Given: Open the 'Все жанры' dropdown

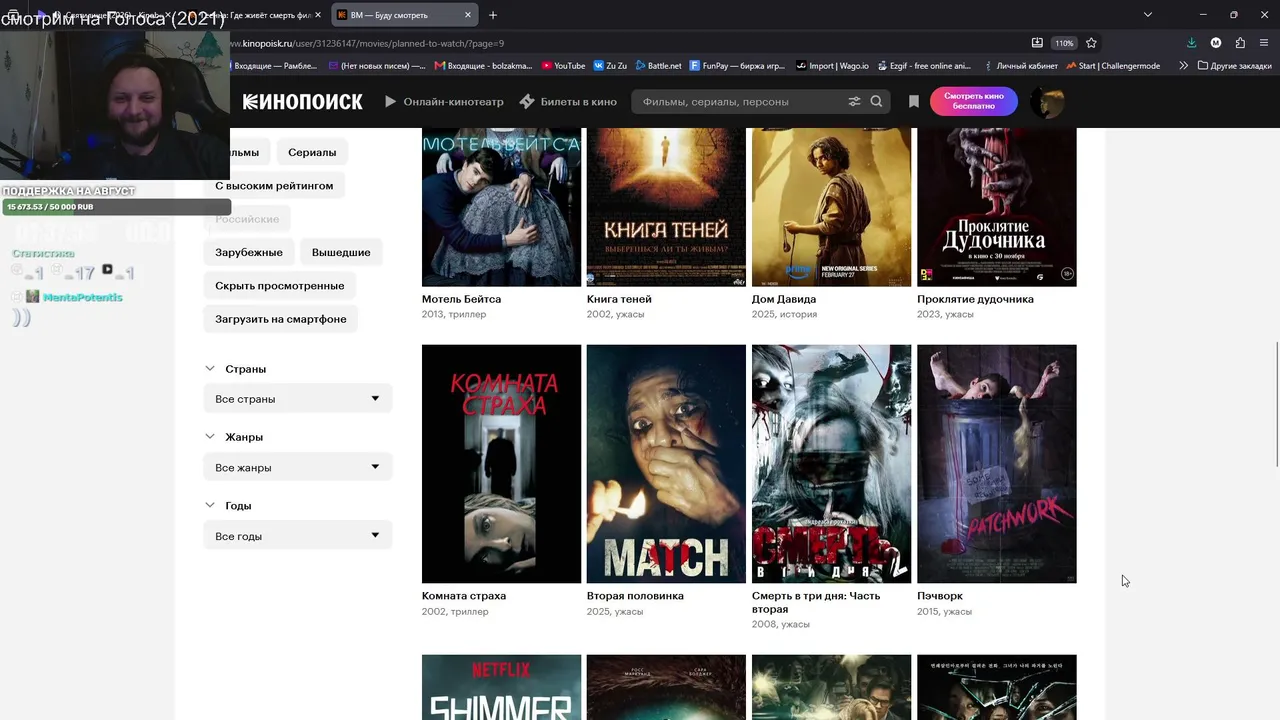Looking at the screenshot, I should point(298,467).
